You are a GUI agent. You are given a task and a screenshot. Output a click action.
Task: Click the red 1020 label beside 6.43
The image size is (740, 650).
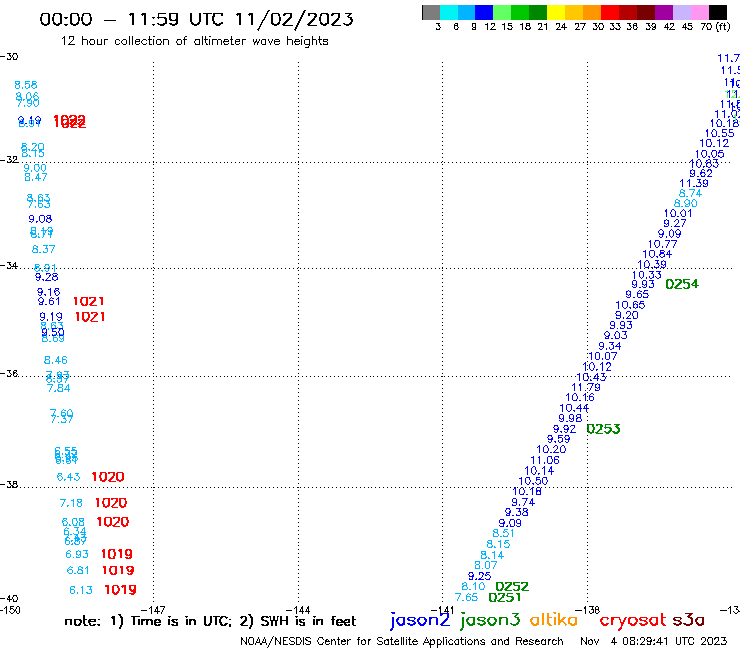tap(108, 477)
